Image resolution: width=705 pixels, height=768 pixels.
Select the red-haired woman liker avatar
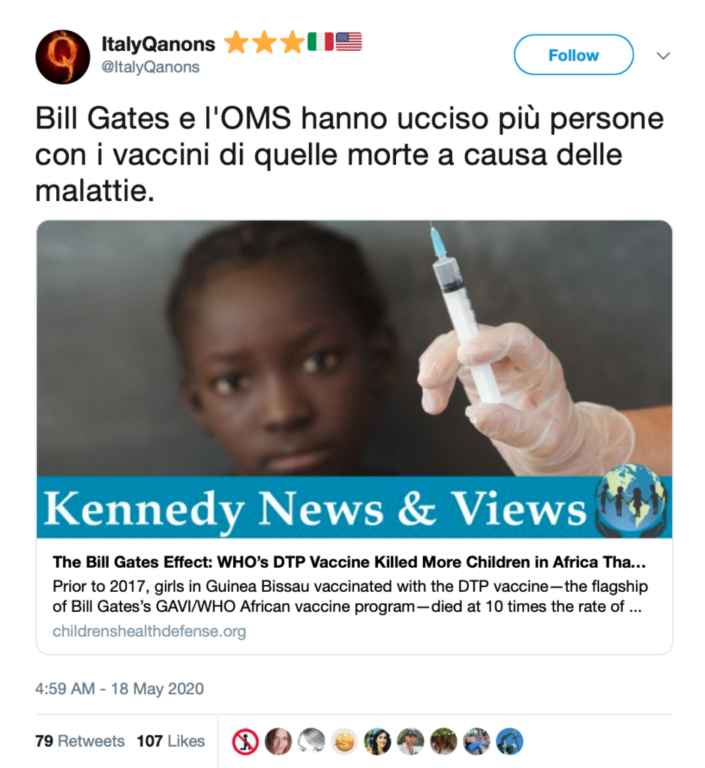tap(278, 741)
